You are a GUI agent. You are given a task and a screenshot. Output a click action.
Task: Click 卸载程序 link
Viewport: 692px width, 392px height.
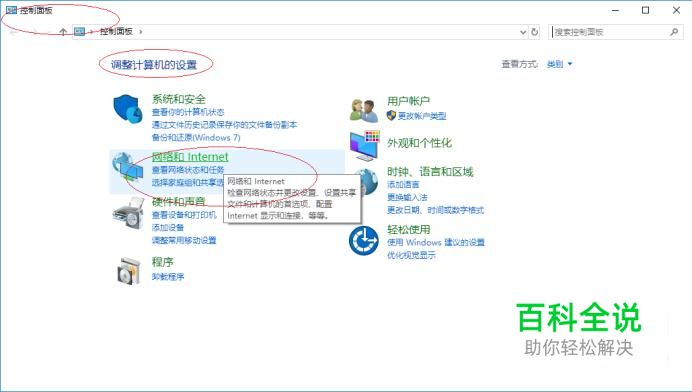pos(168,277)
